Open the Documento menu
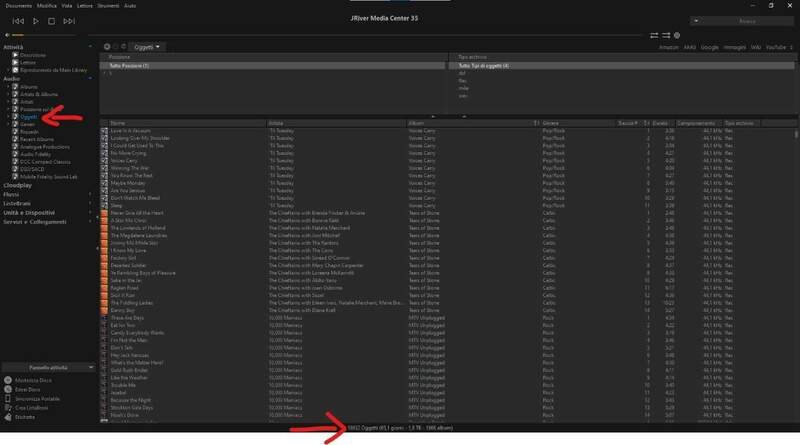The width and height of the screenshot is (800, 445). click(18, 6)
